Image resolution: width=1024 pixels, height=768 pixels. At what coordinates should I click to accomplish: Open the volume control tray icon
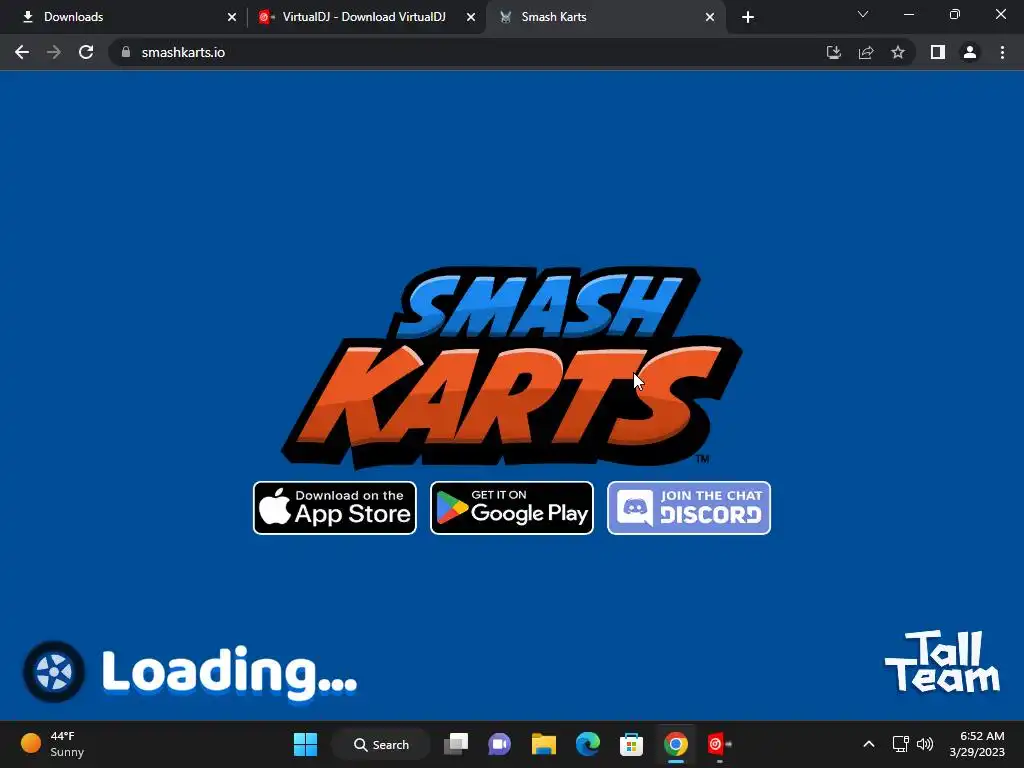[925, 744]
